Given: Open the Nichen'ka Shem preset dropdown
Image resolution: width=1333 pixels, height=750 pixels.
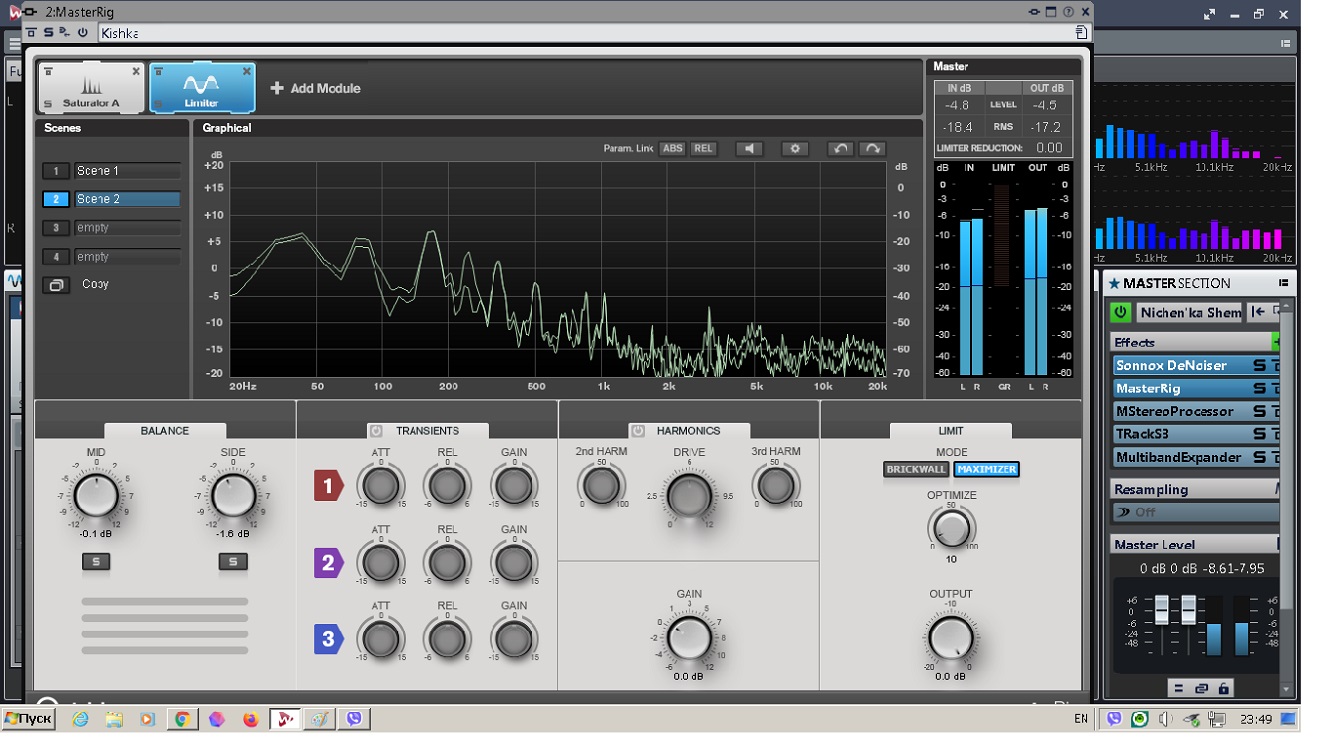Looking at the screenshot, I should click(1190, 312).
